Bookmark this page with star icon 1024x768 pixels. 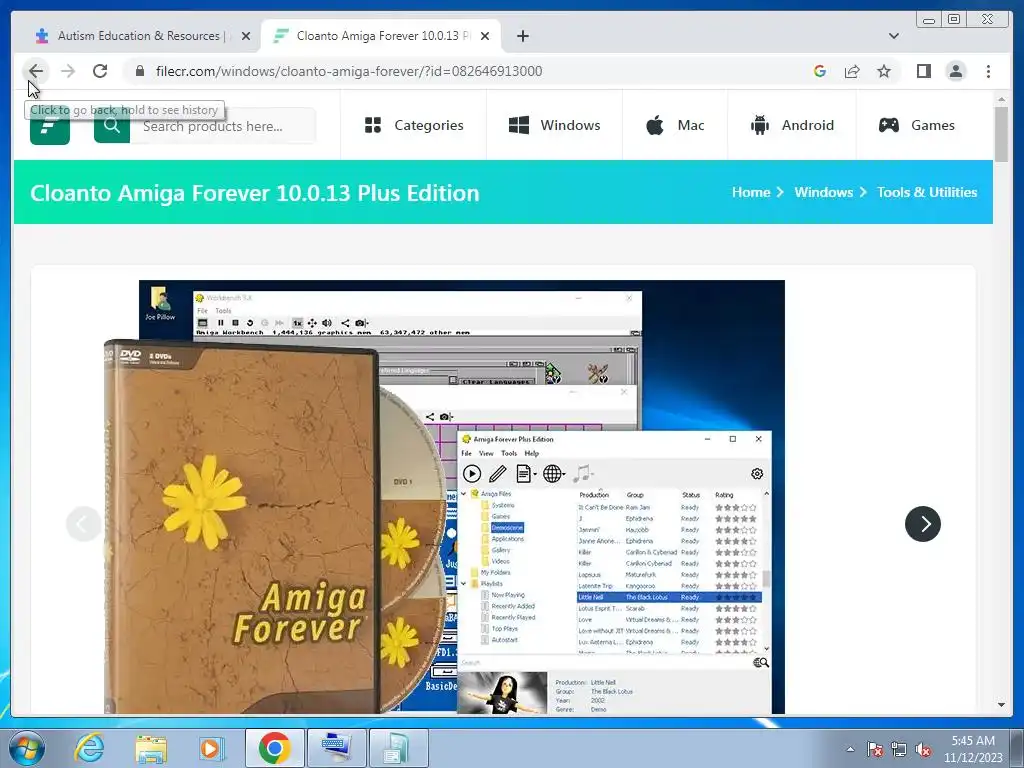pos(884,71)
